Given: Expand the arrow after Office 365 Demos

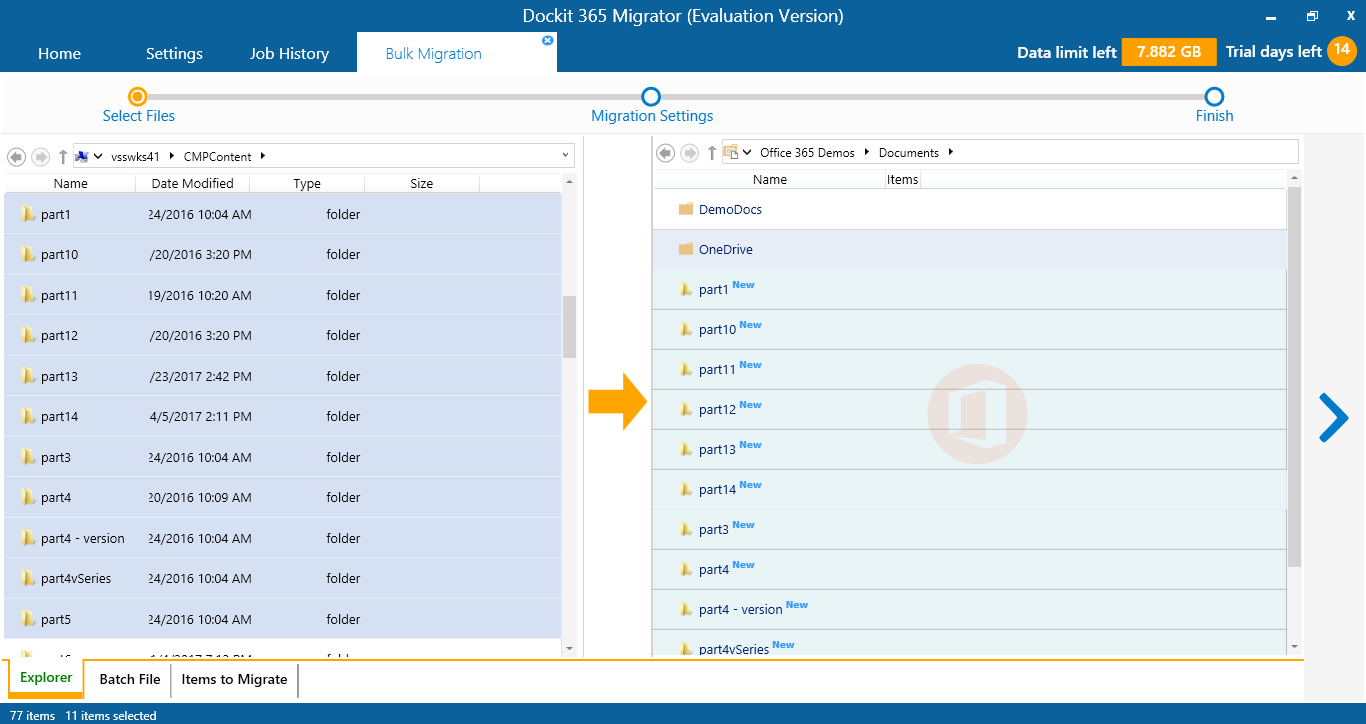Looking at the screenshot, I should point(867,152).
